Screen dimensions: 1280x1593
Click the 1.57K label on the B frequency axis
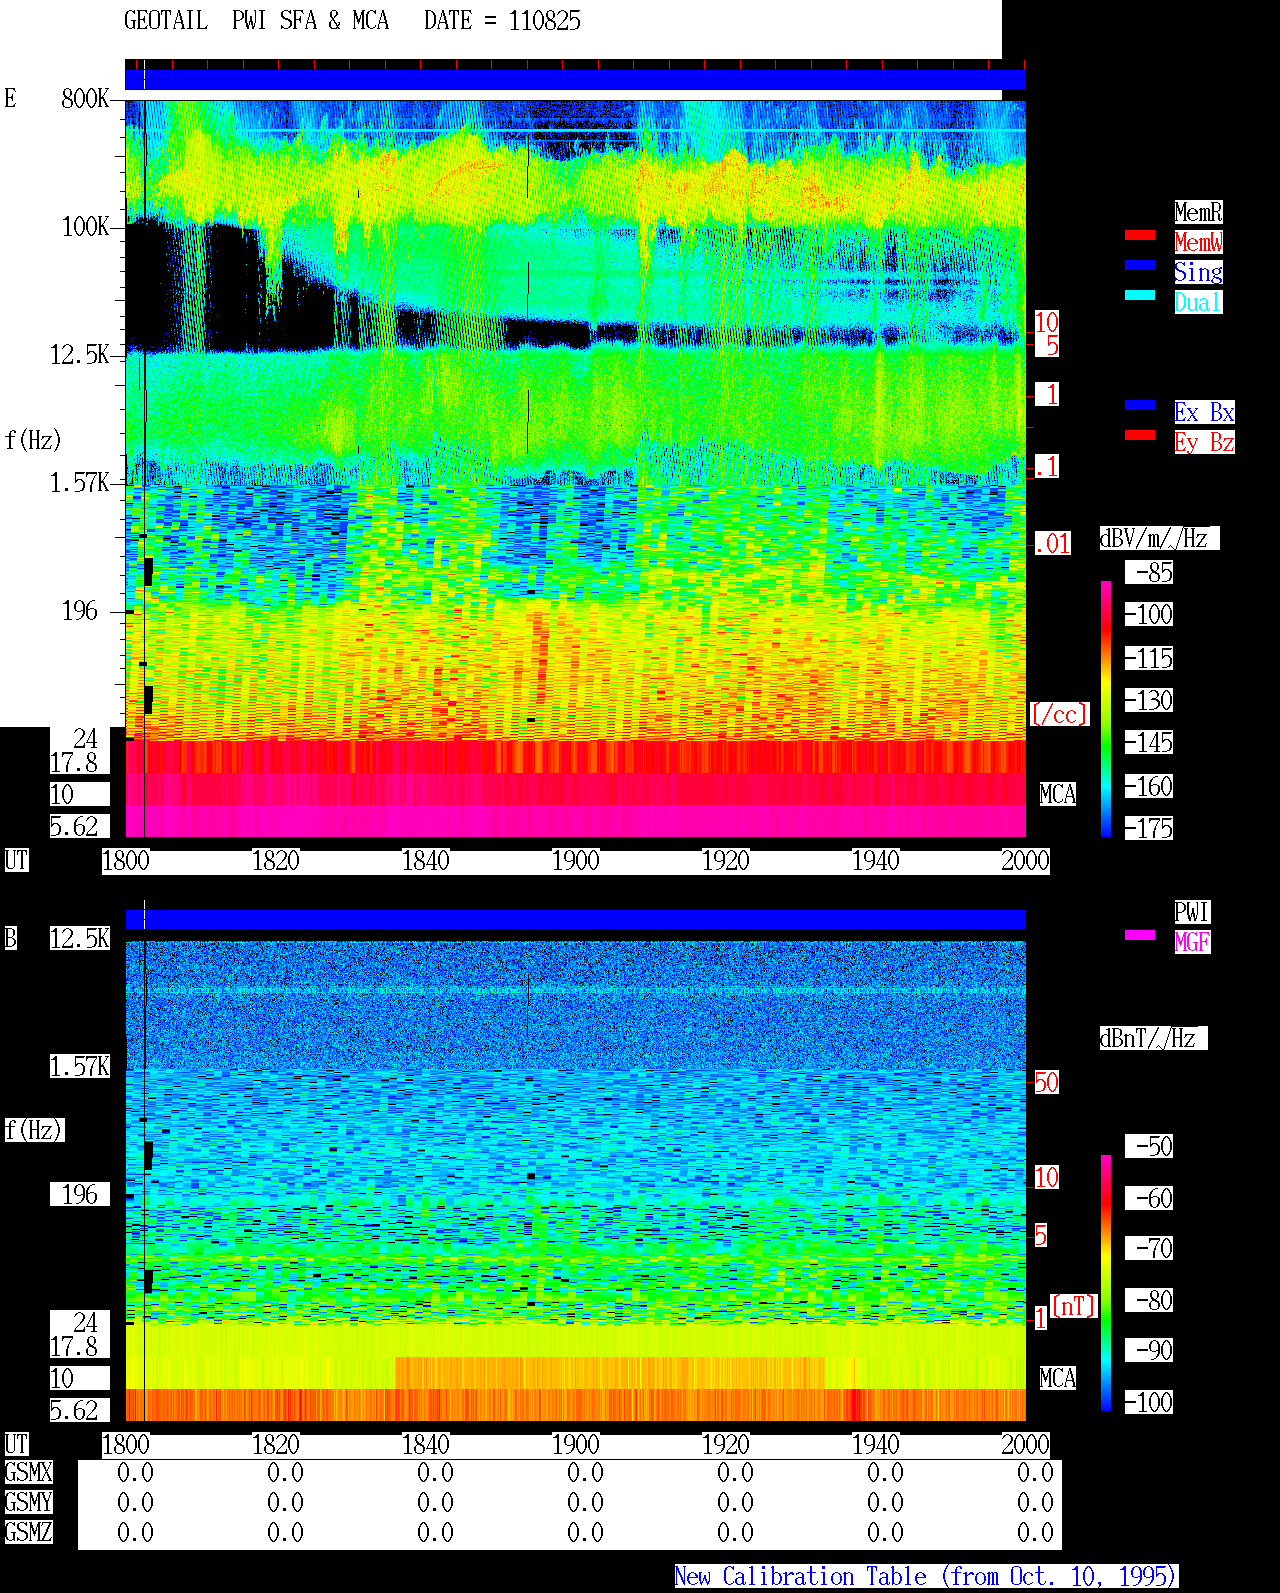pyautogui.click(x=80, y=1067)
